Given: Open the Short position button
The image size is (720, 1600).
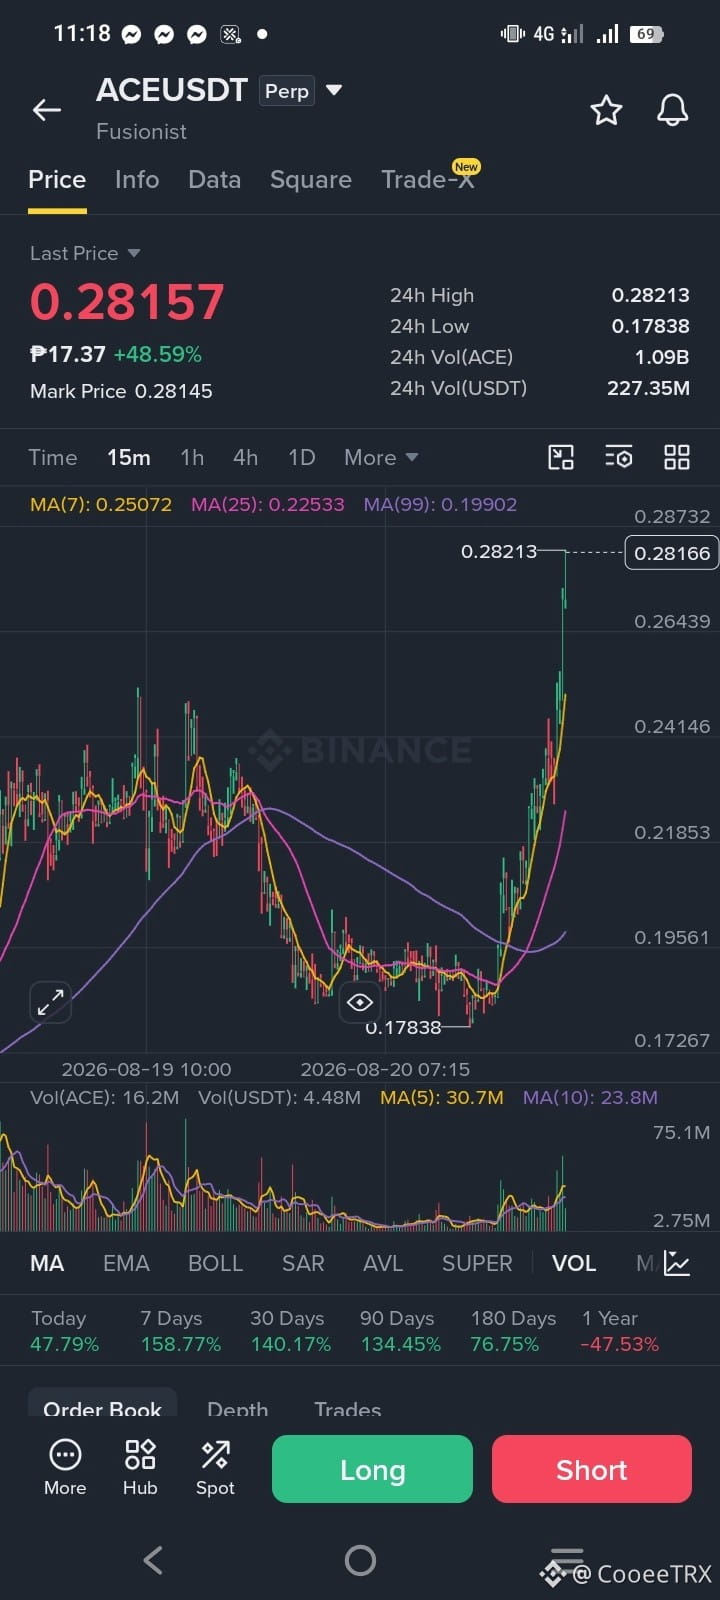Looking at the screenshot, I should (592, 1469).
